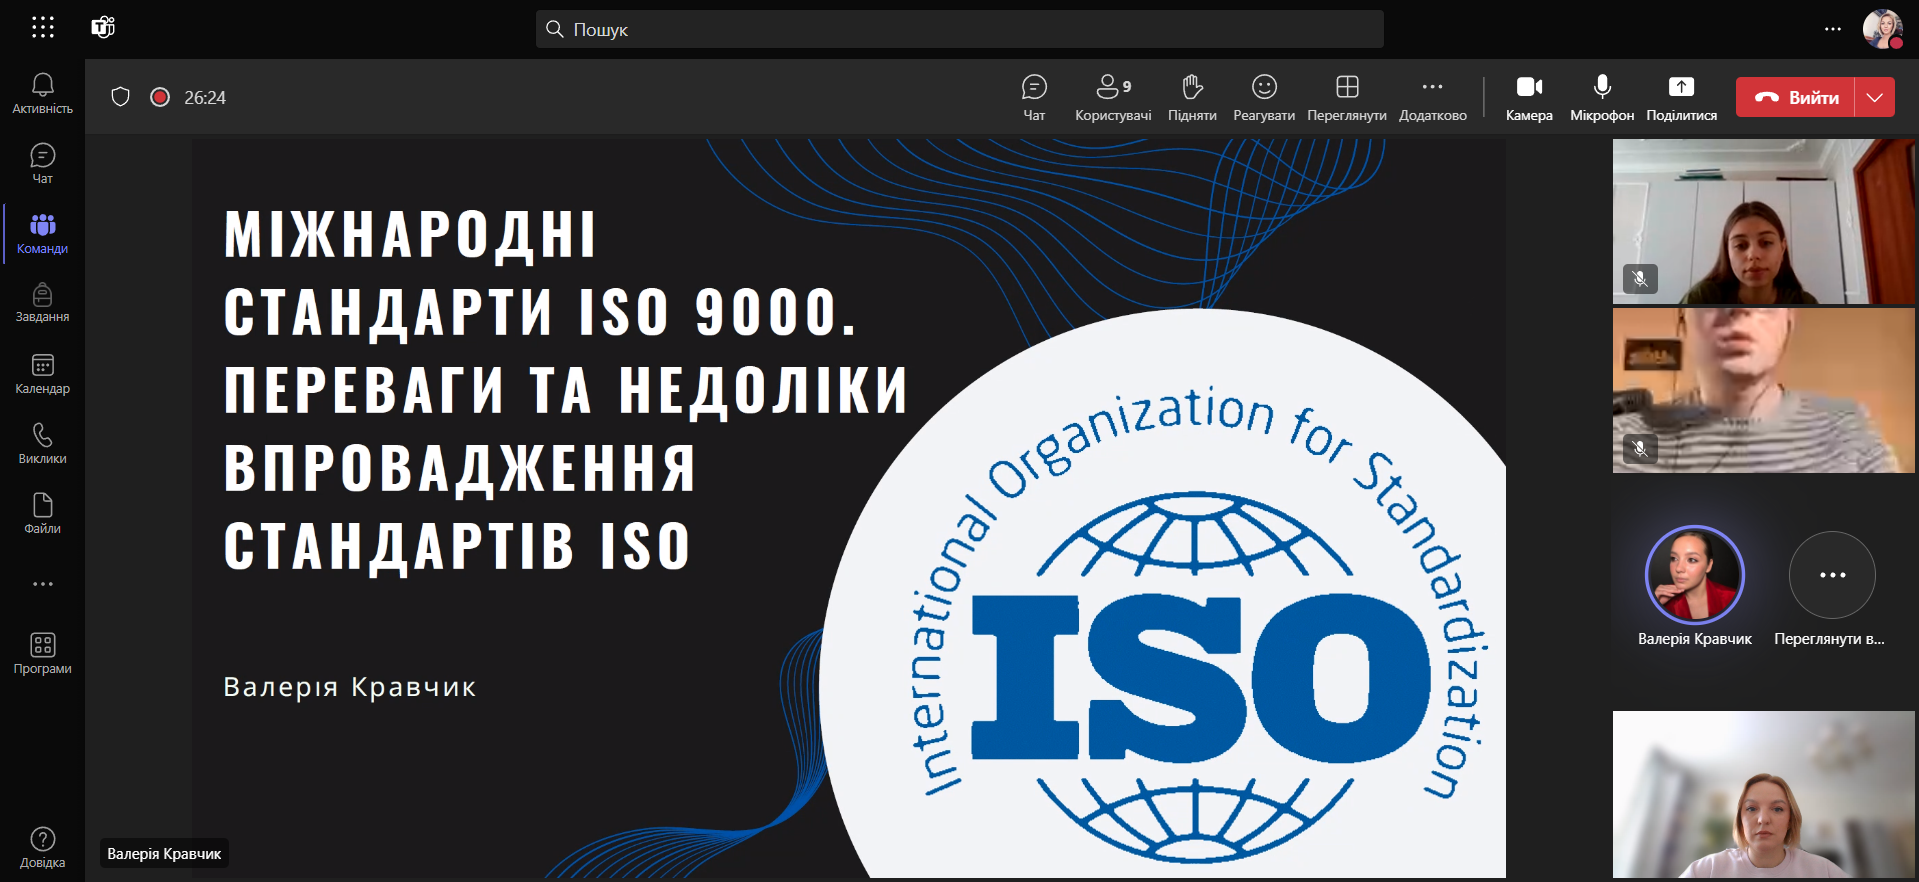Raise hand with Підняти icon
The image size is (1919, 882).
point(1192,98)
